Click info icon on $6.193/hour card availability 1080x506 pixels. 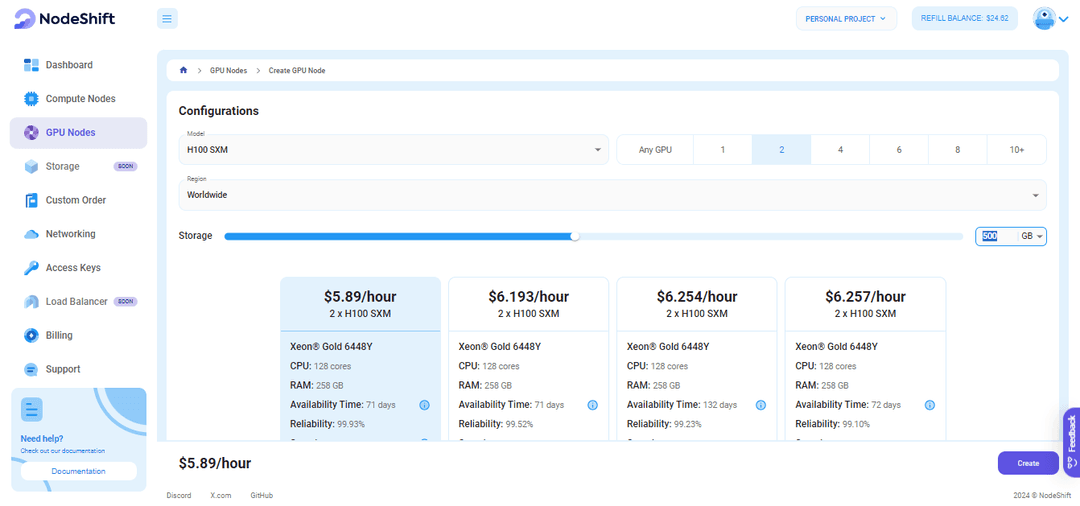pos(592,405)
